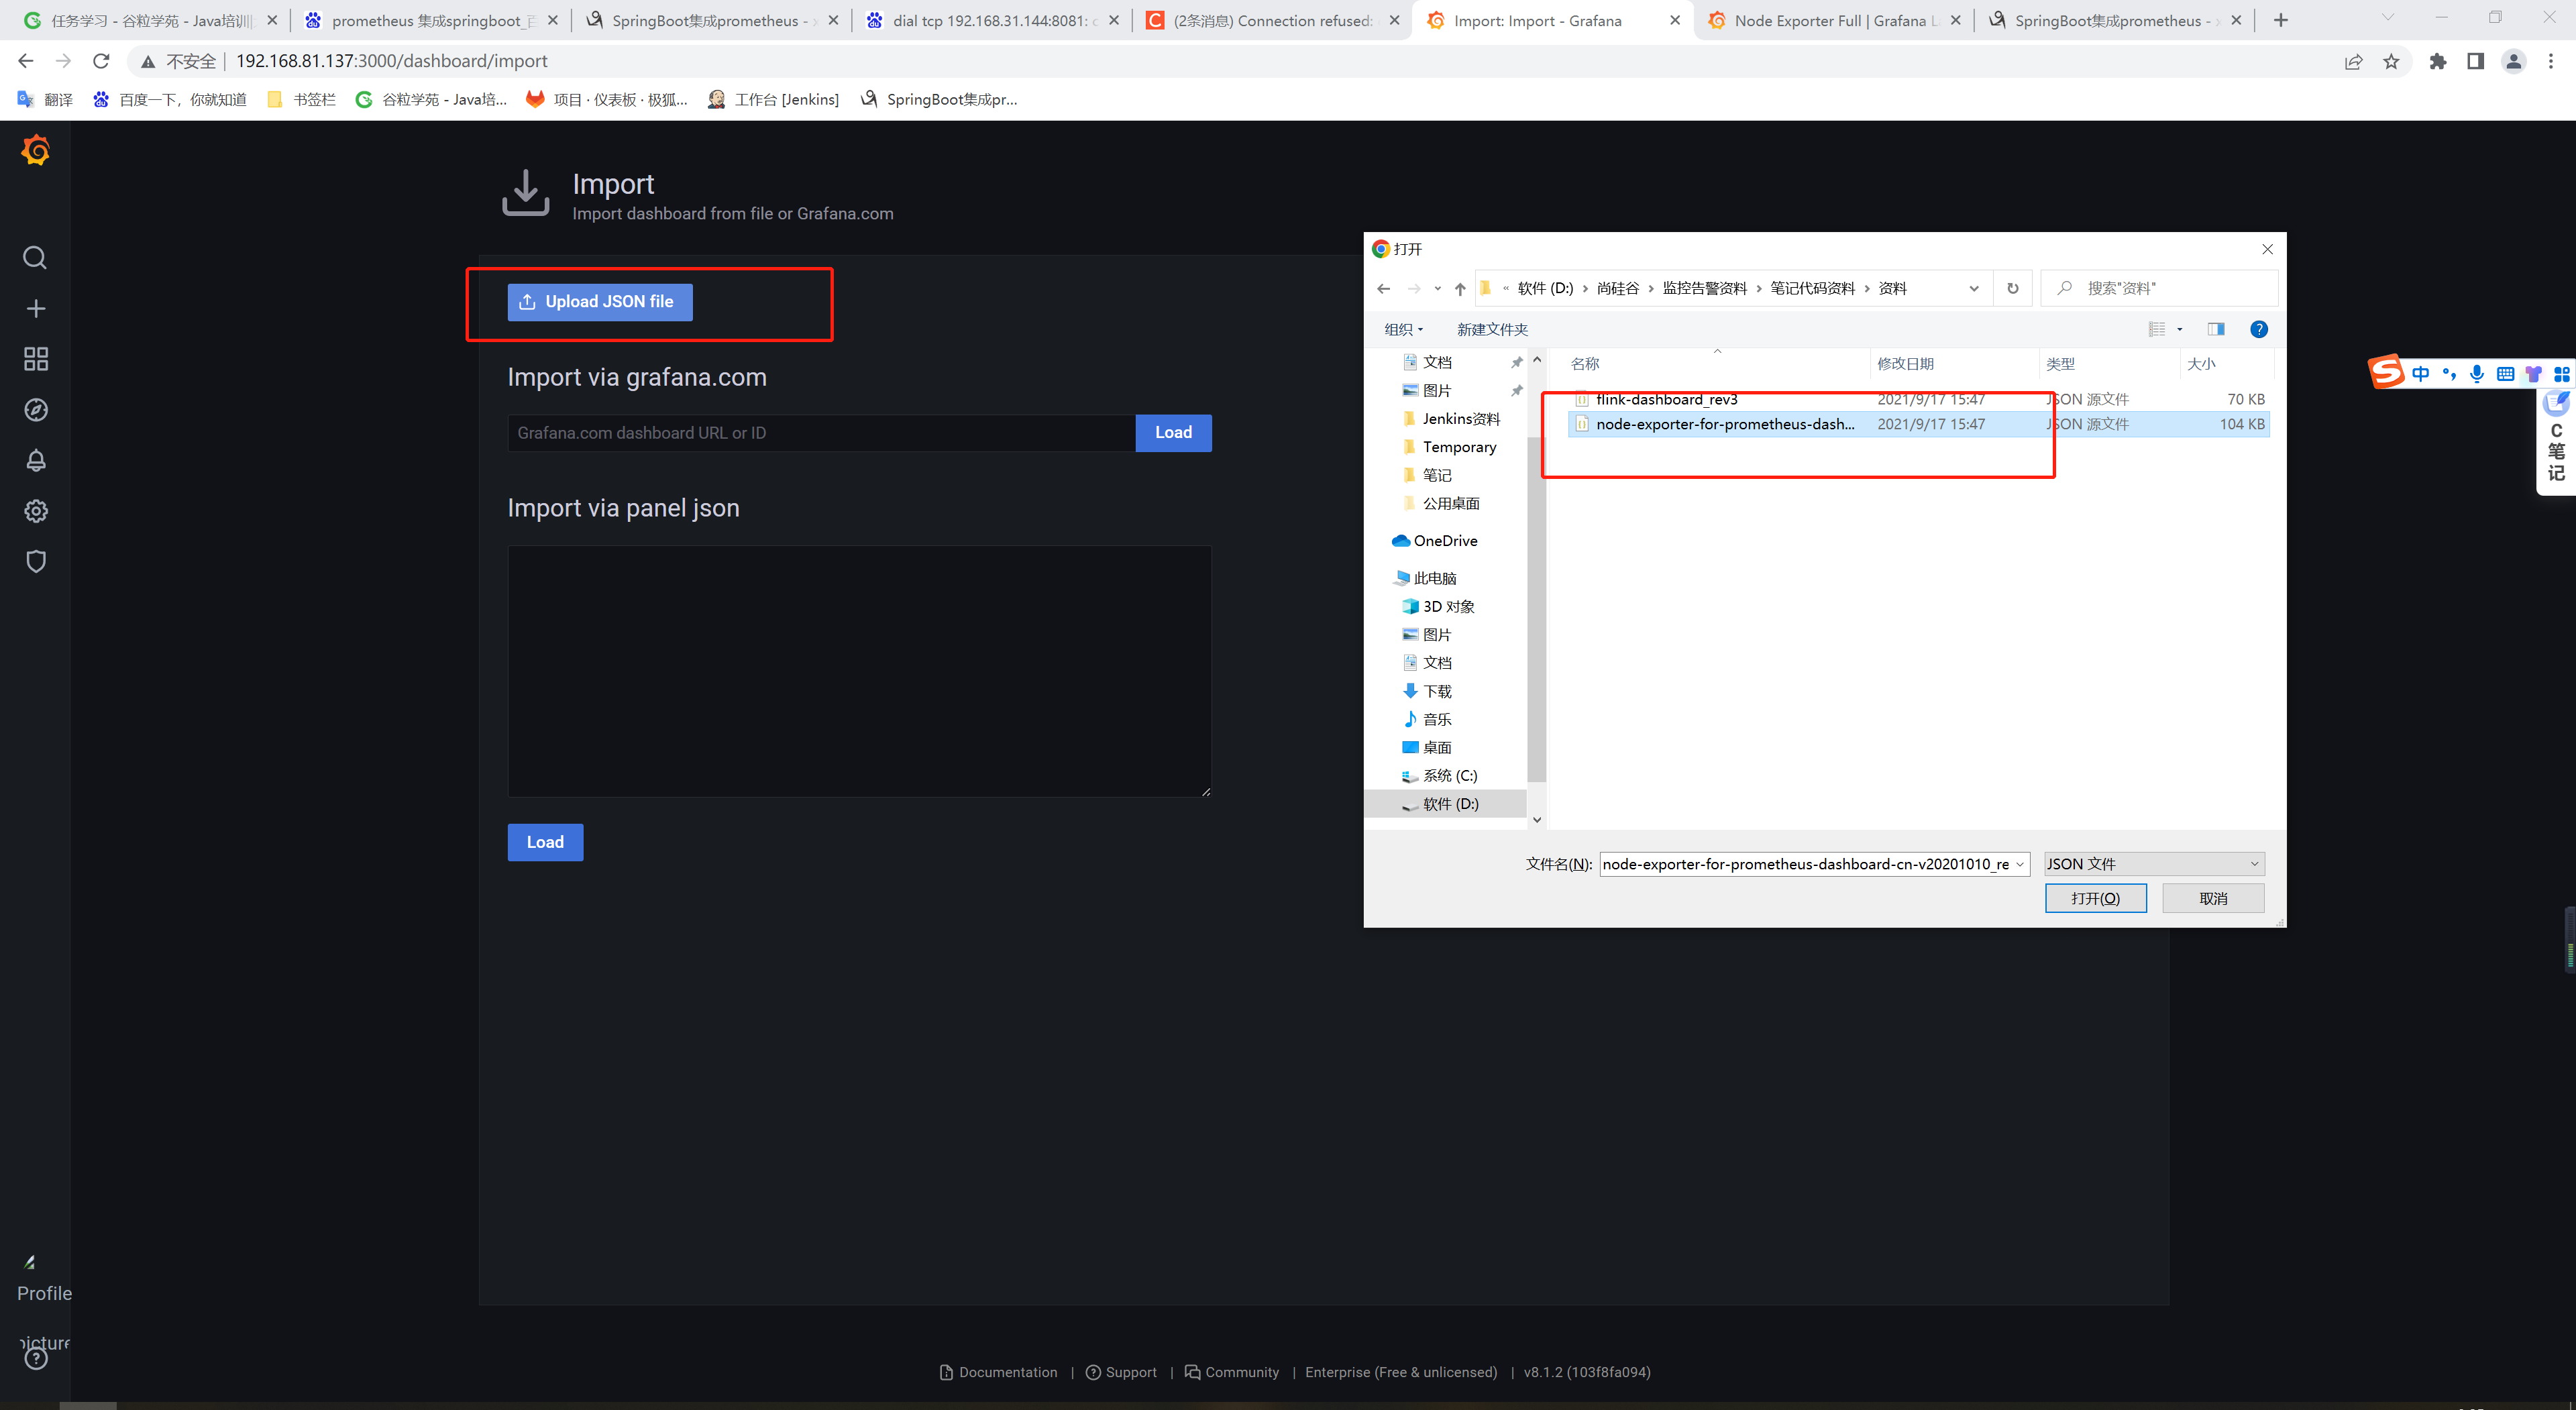Open the Grafana search icon
The image size is (2576, 1410).
click(x=35, y=258)
